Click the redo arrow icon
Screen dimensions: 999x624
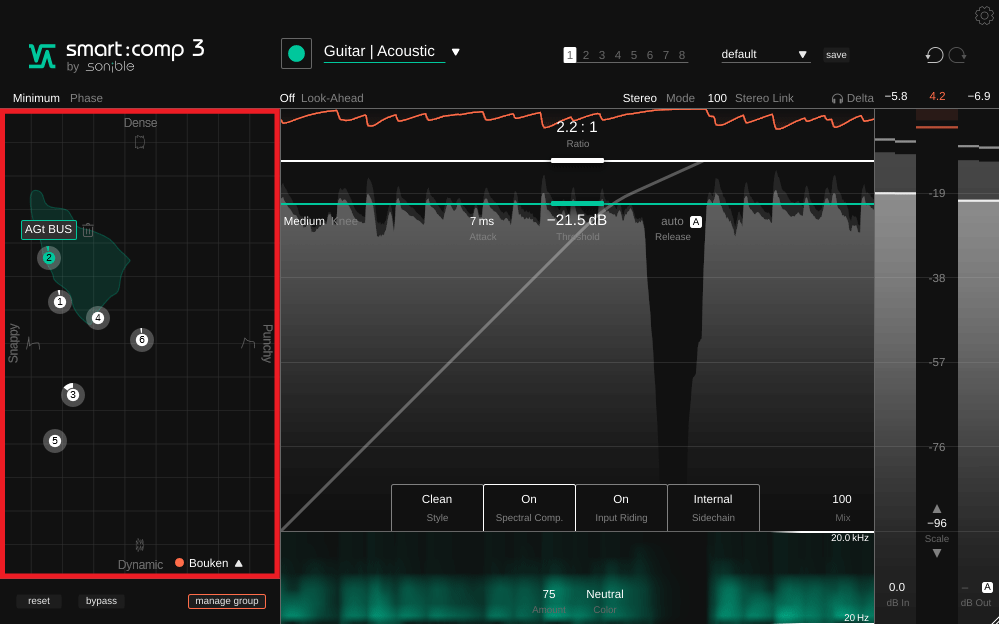[x=958, y=55]
